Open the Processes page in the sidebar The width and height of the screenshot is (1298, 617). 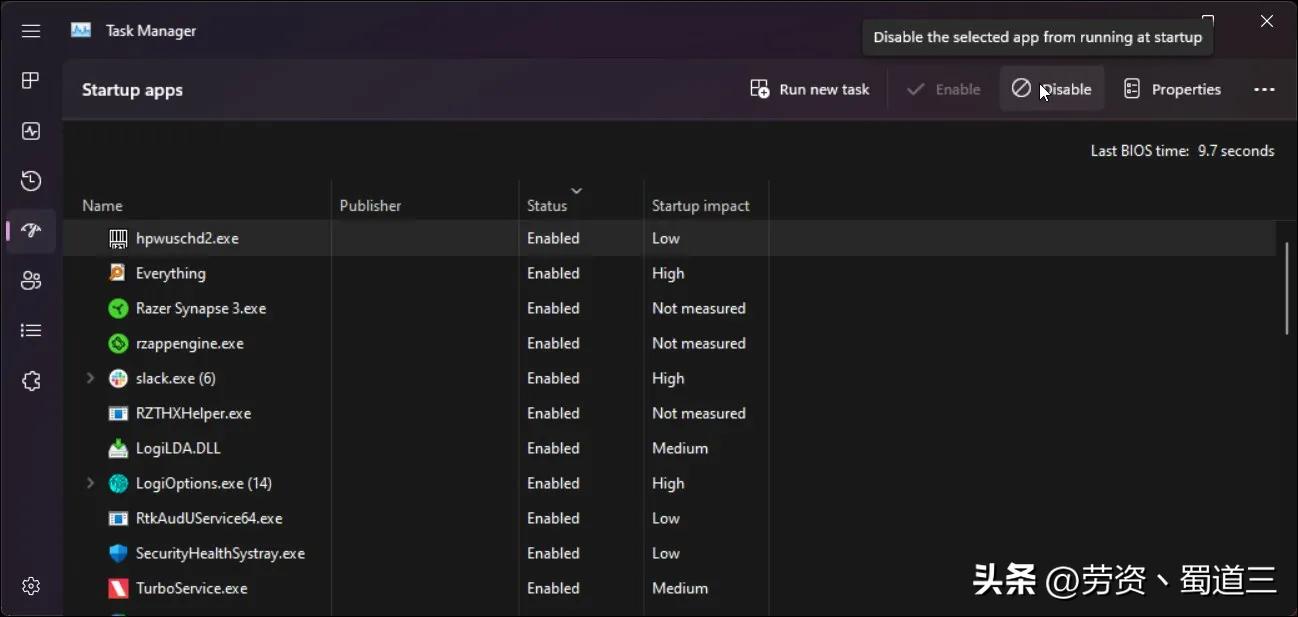click(31, 80)
